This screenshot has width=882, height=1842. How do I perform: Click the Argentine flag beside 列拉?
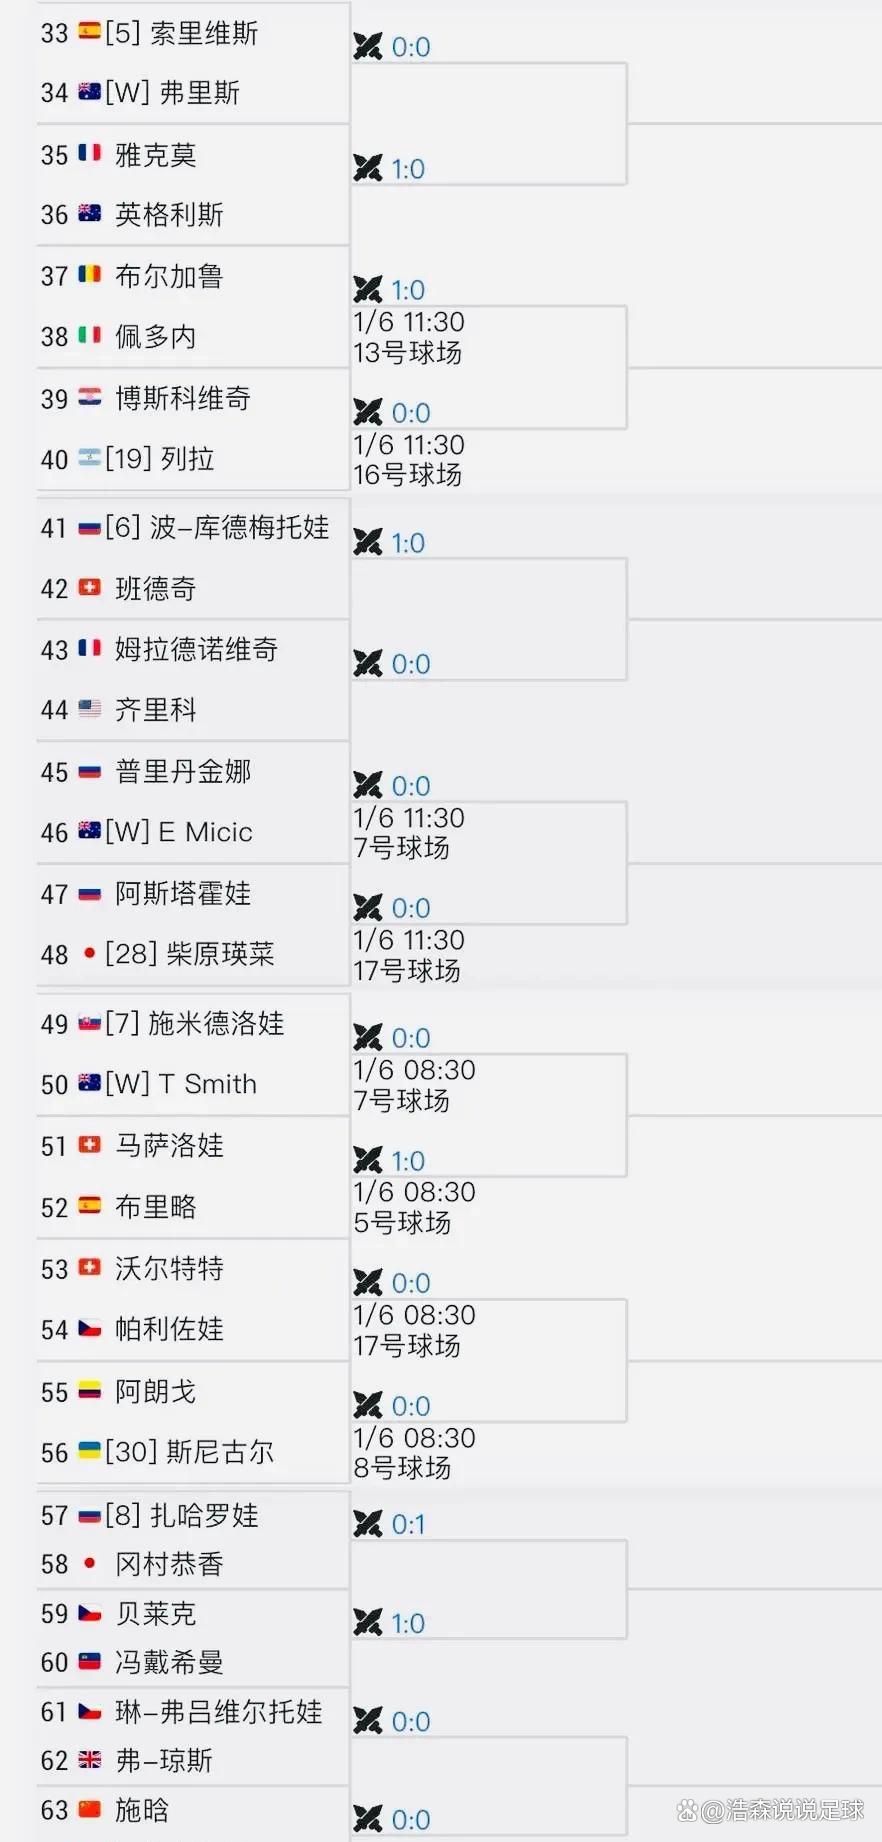coord(90,459)
